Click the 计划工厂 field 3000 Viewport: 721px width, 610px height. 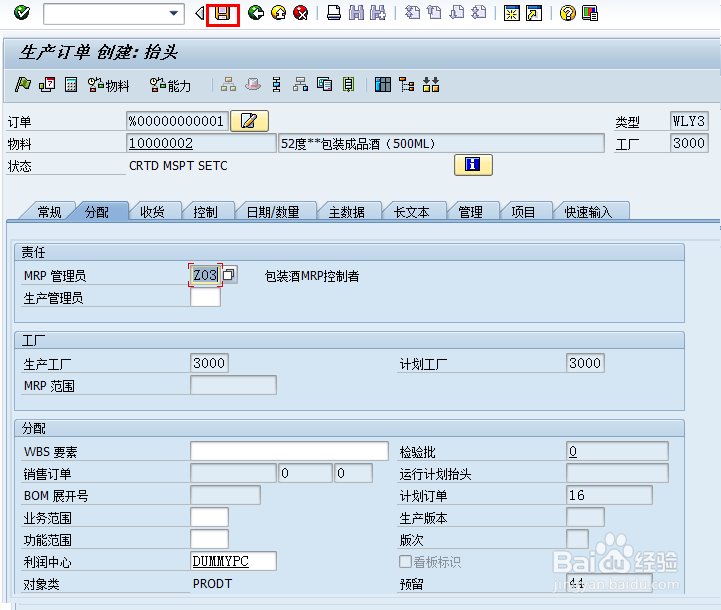coord(585,363)
